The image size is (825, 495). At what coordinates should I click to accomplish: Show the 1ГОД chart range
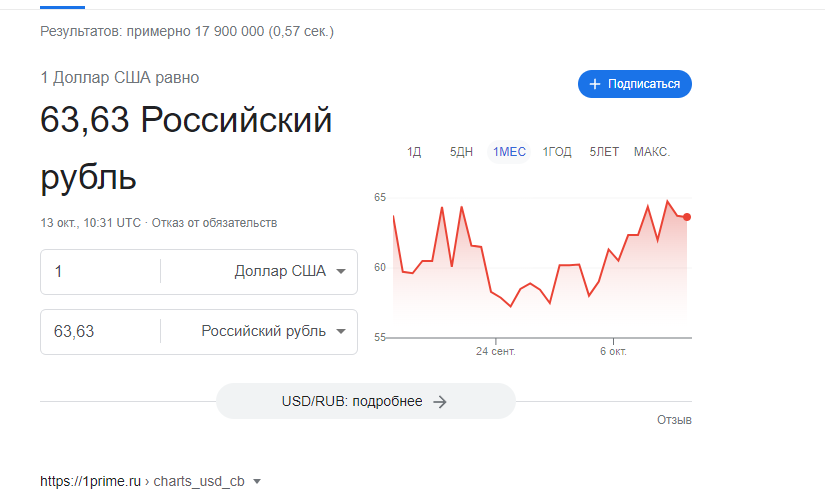pyautogui.click(x=557, y=152)
